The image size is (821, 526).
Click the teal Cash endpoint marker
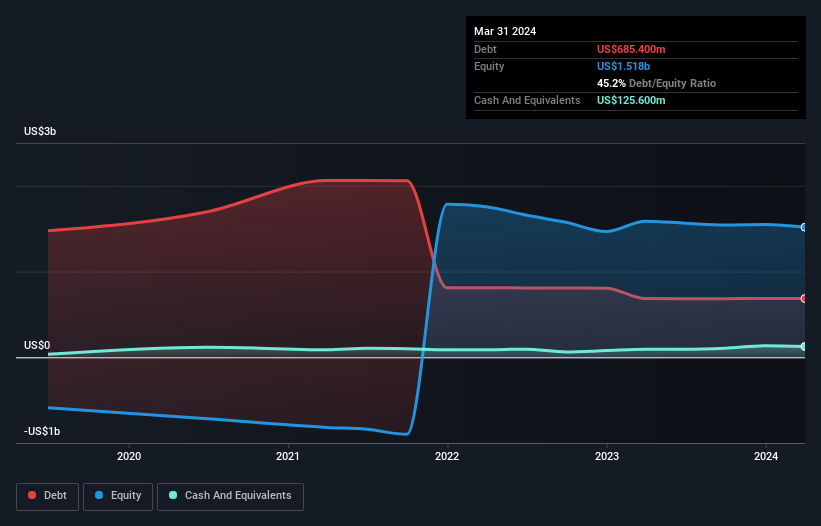(804, 346)
